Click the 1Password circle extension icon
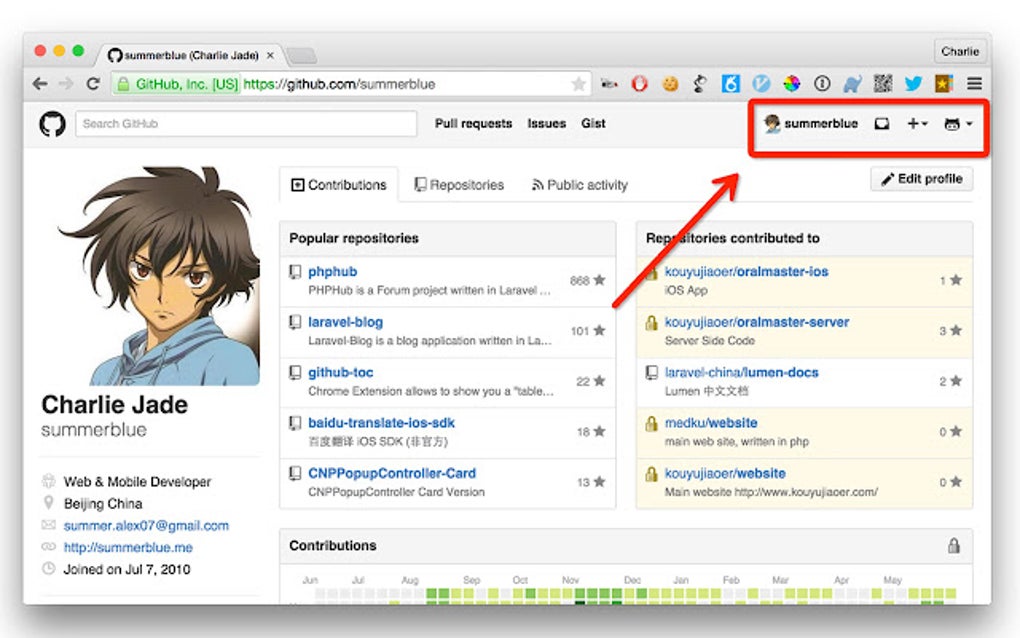The width and height of the screenshot is (1020, 638). pyautogui.click(x=822, y=83)
